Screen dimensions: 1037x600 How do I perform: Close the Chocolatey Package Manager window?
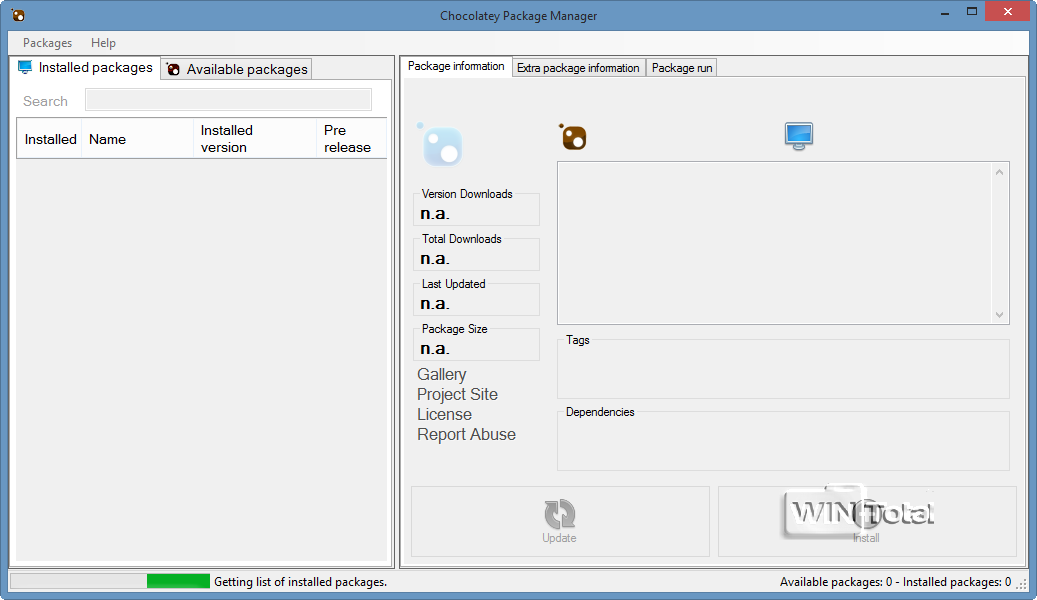pyautogui.click(x=1007, y=11)
